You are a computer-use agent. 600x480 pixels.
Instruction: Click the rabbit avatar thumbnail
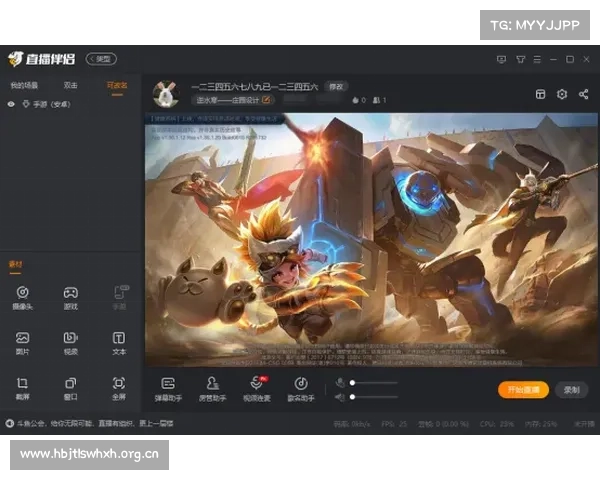point(166,94)
